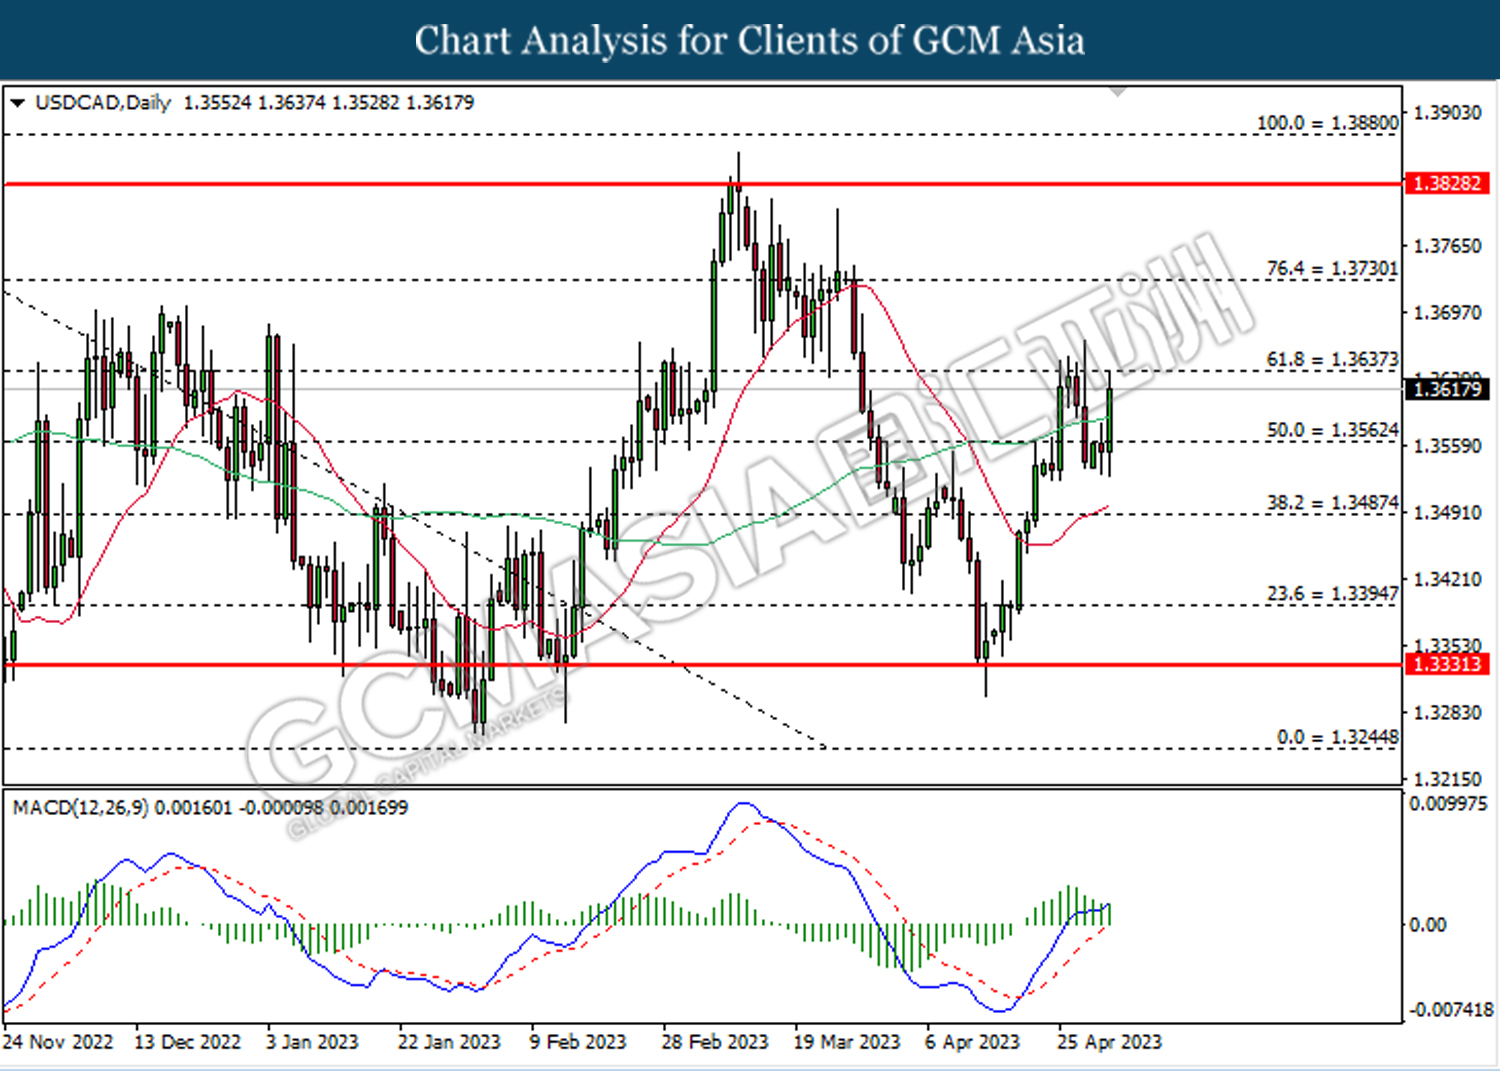This screenshot has height=1071, width=1500.
Task: Click the MACD axis value 0.009975
Action: [1448, 803]
